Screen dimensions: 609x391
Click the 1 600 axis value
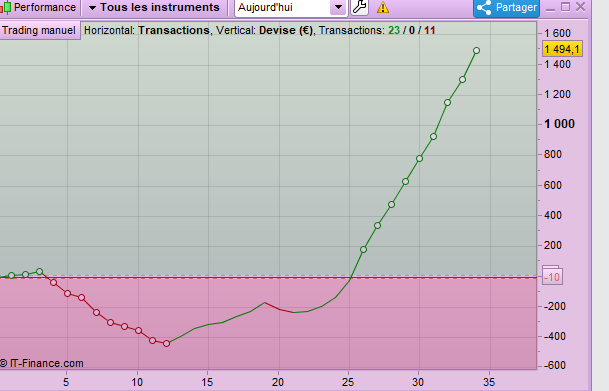point(558,33)
